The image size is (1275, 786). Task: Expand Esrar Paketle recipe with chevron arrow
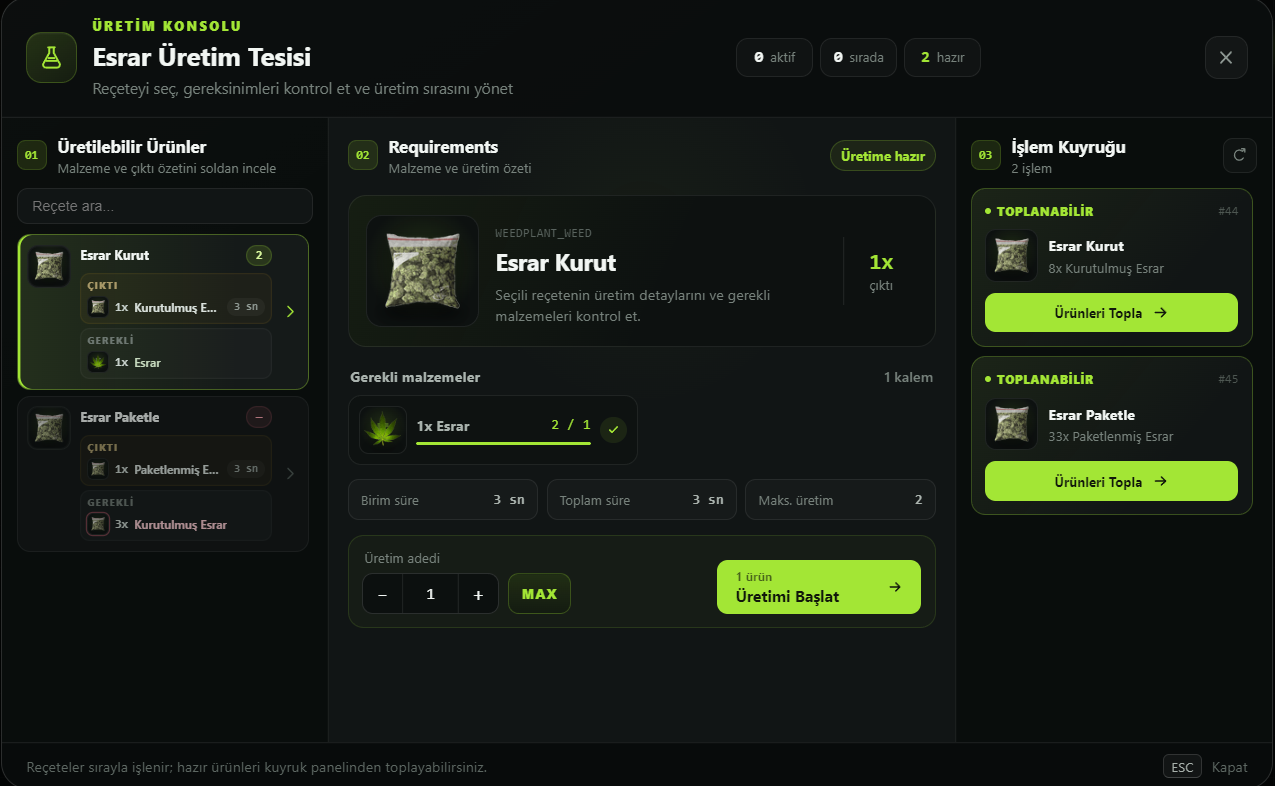click(290, 474)
